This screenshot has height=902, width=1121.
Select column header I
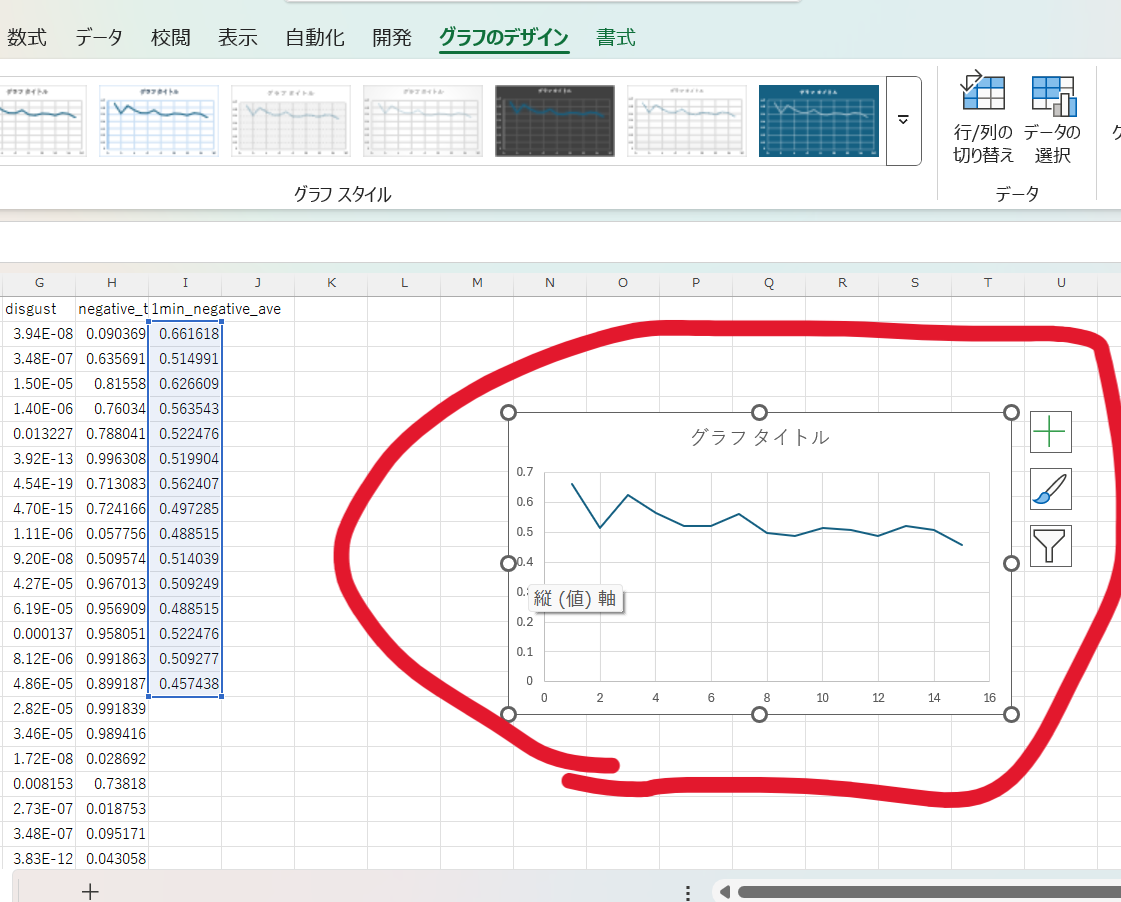coord(184,283)
